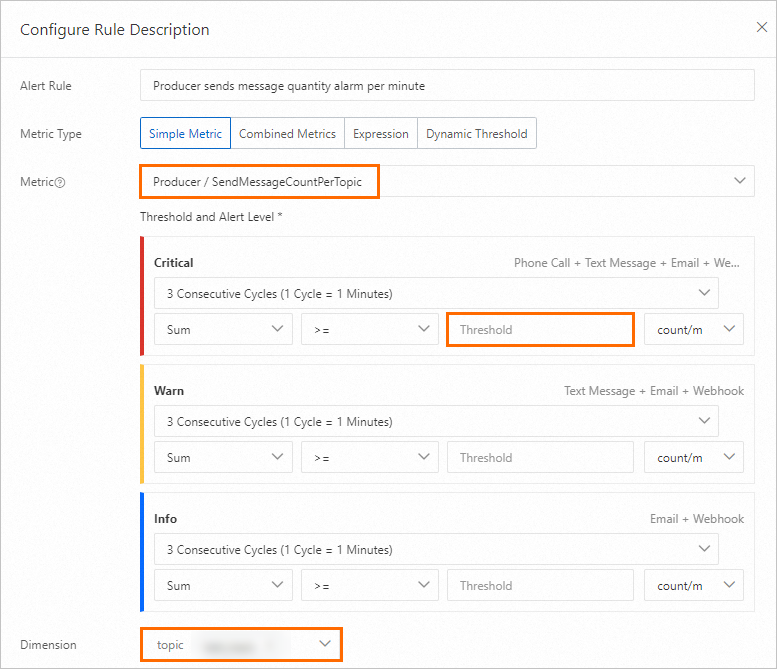The image size is (777, 669).
Task: Click the Critical Threshold input field
Action: coord(540,330)
